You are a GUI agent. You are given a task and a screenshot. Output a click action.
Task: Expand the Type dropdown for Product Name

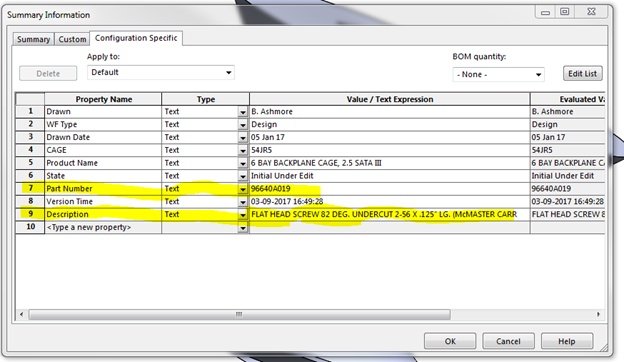243,163
